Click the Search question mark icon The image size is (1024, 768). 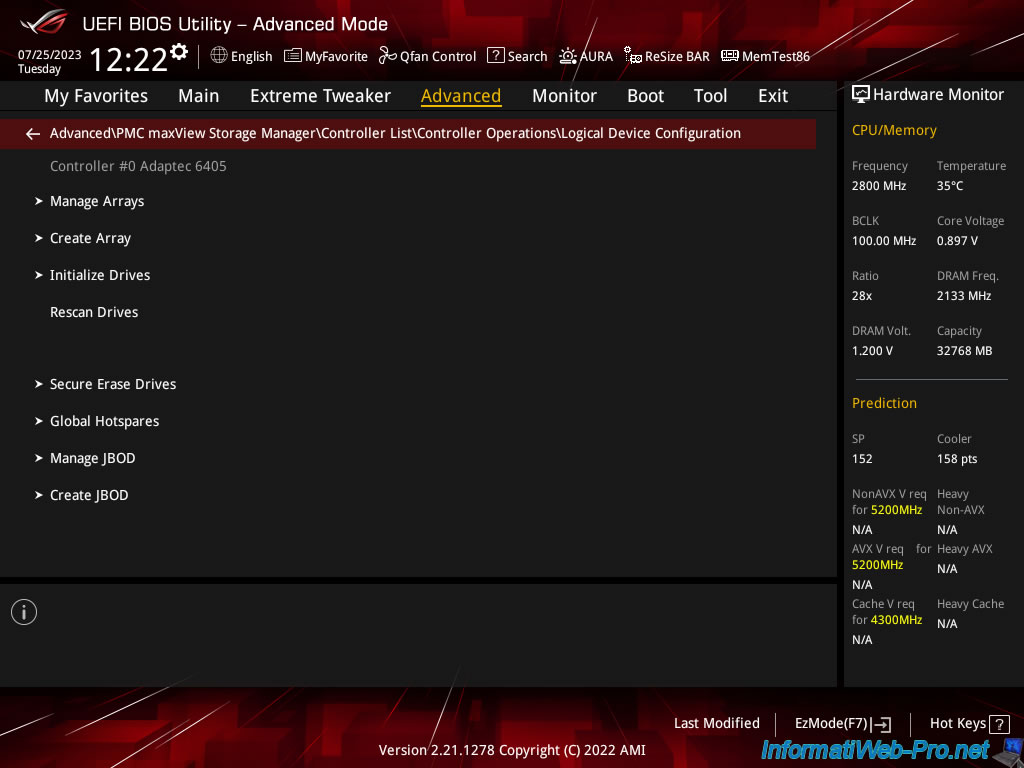point(496,56)
